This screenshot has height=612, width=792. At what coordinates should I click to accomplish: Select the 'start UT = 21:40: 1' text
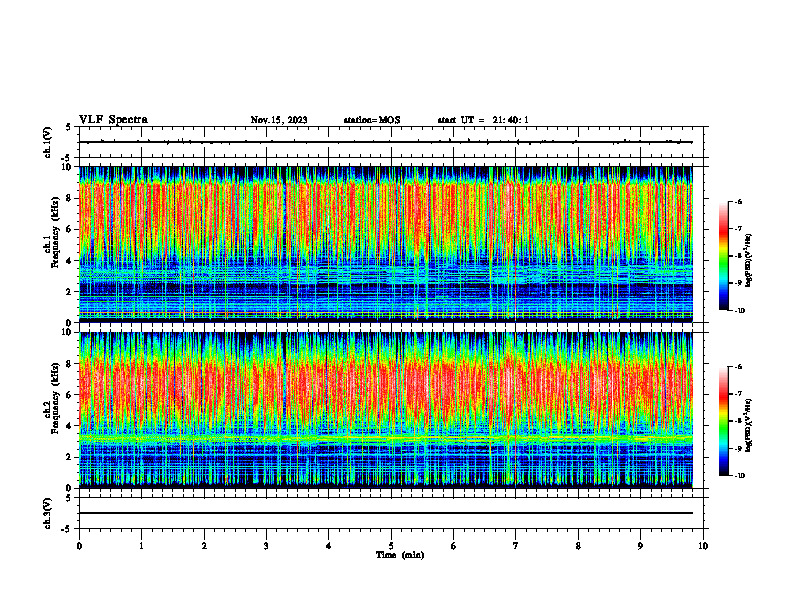click(483, 120)
